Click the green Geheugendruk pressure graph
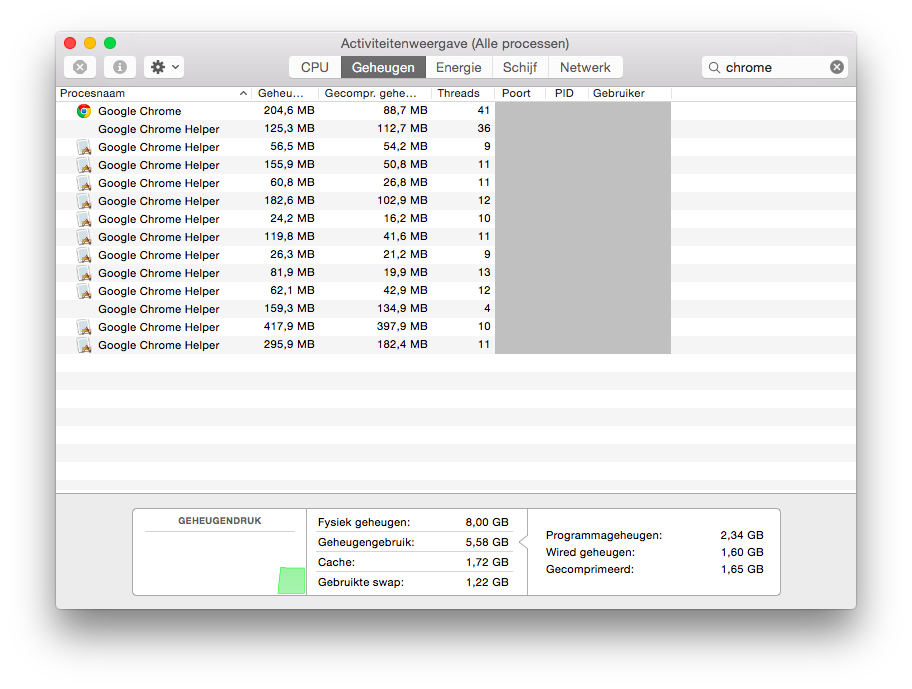 pyautogui.click(x=291, y=580)
